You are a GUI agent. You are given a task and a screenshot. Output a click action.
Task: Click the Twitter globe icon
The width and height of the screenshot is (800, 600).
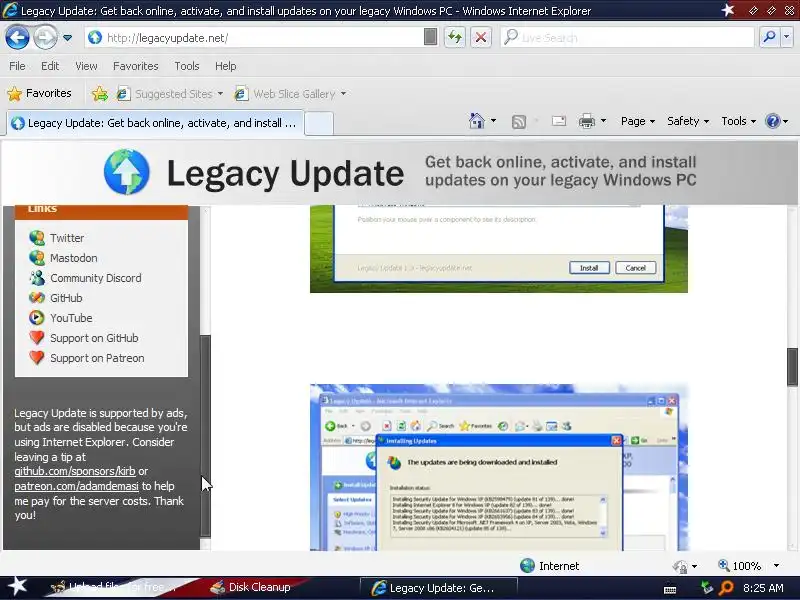(37, 238)
